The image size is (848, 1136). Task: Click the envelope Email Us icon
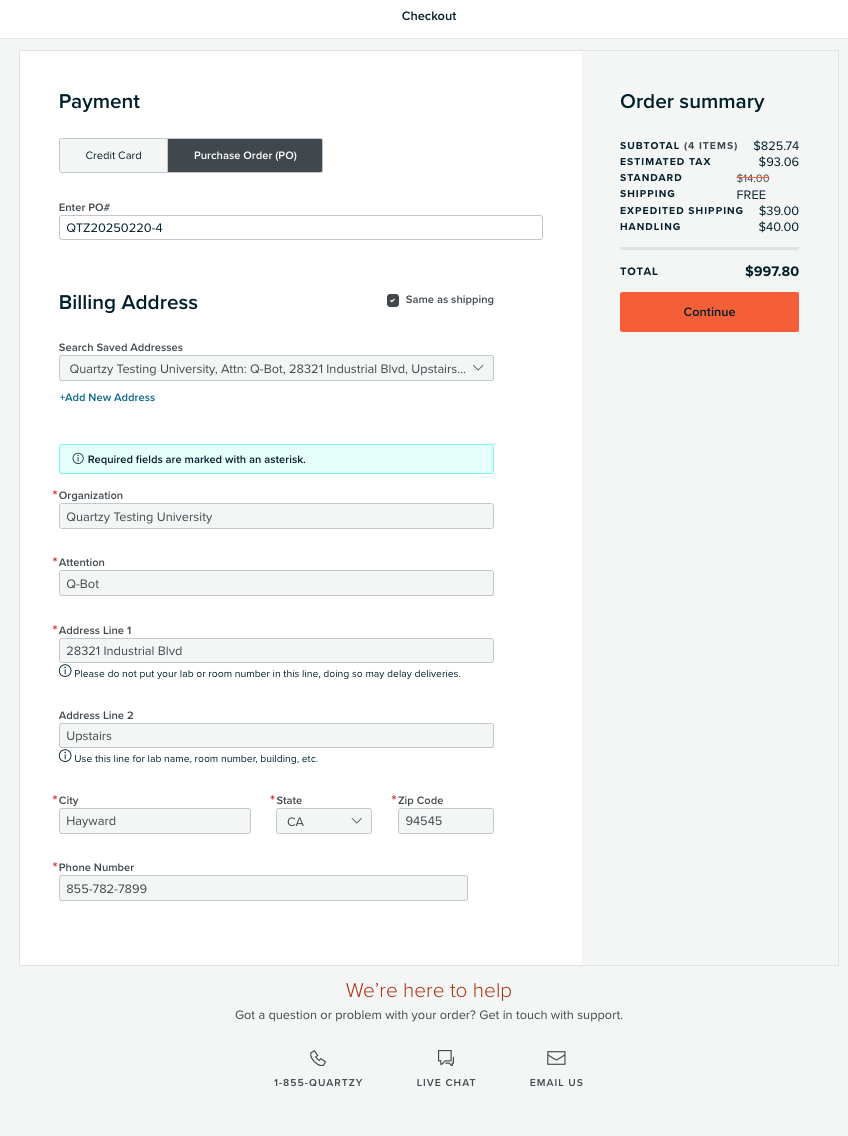tap(556, 1058)
